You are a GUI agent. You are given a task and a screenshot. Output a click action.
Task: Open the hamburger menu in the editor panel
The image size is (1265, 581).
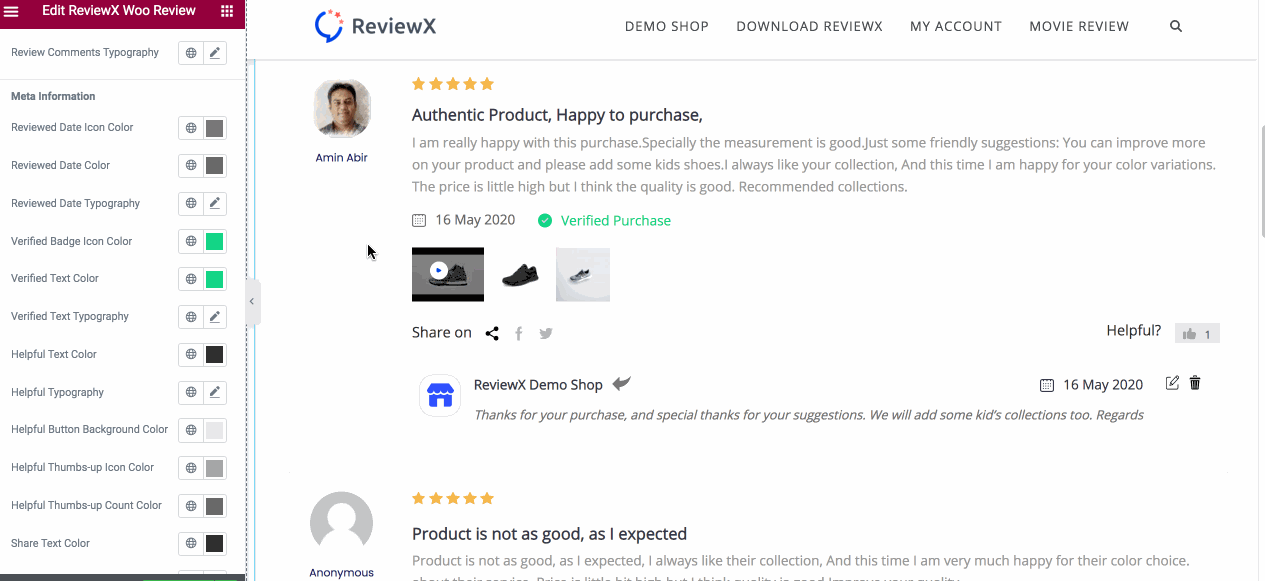coord(11,11)
